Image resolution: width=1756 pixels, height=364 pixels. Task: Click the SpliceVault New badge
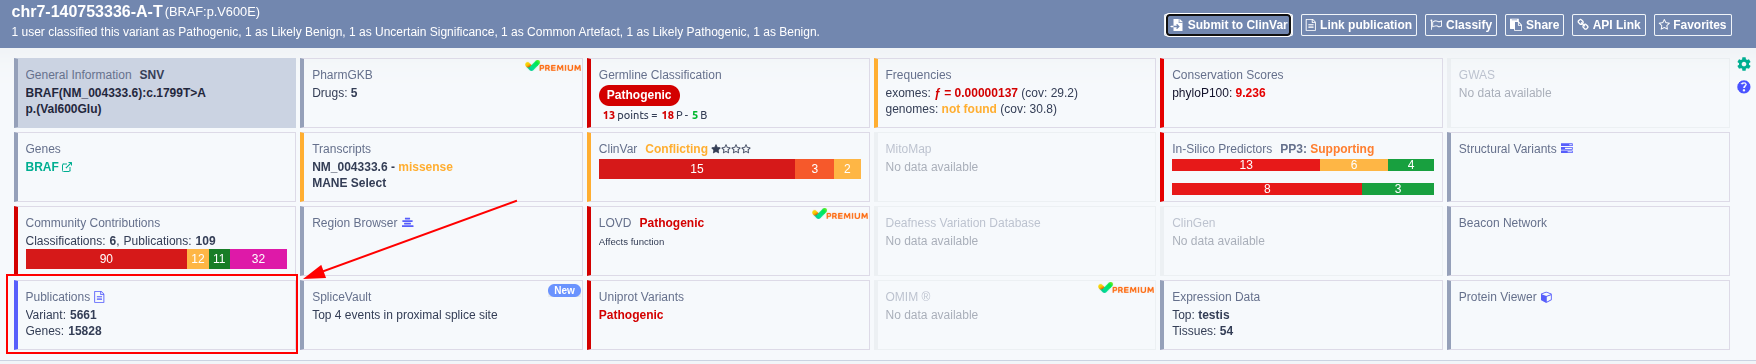click(x=564, y=291)
